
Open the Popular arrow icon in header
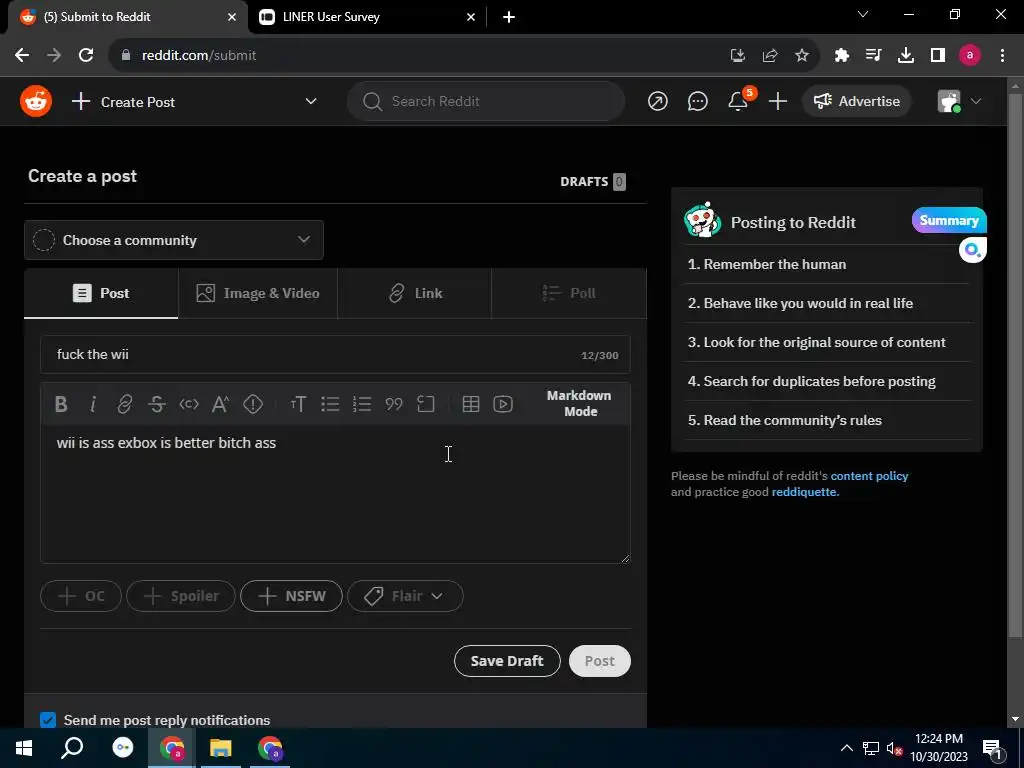[x=658, y=101]
